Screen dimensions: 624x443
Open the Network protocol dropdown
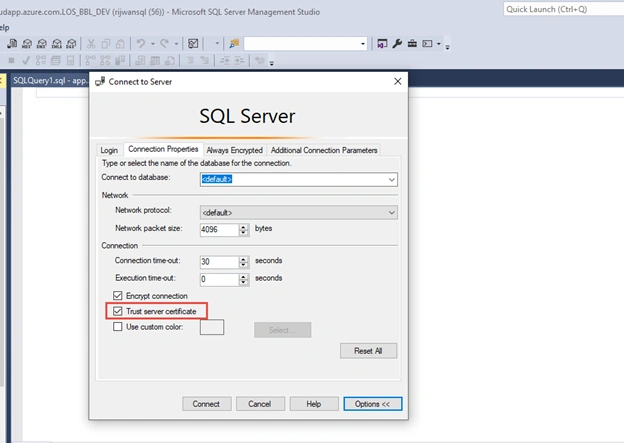tap(392, 213)
